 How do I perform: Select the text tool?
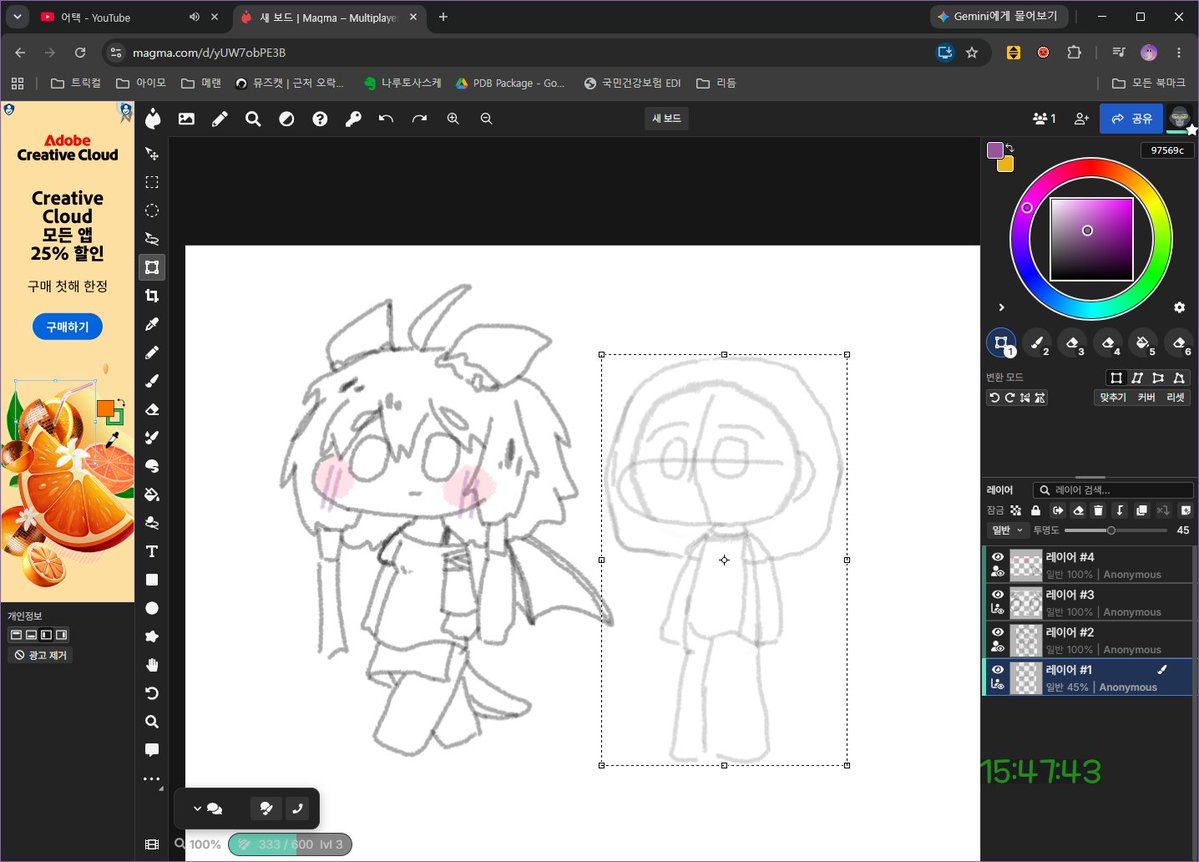click(152, 551)
